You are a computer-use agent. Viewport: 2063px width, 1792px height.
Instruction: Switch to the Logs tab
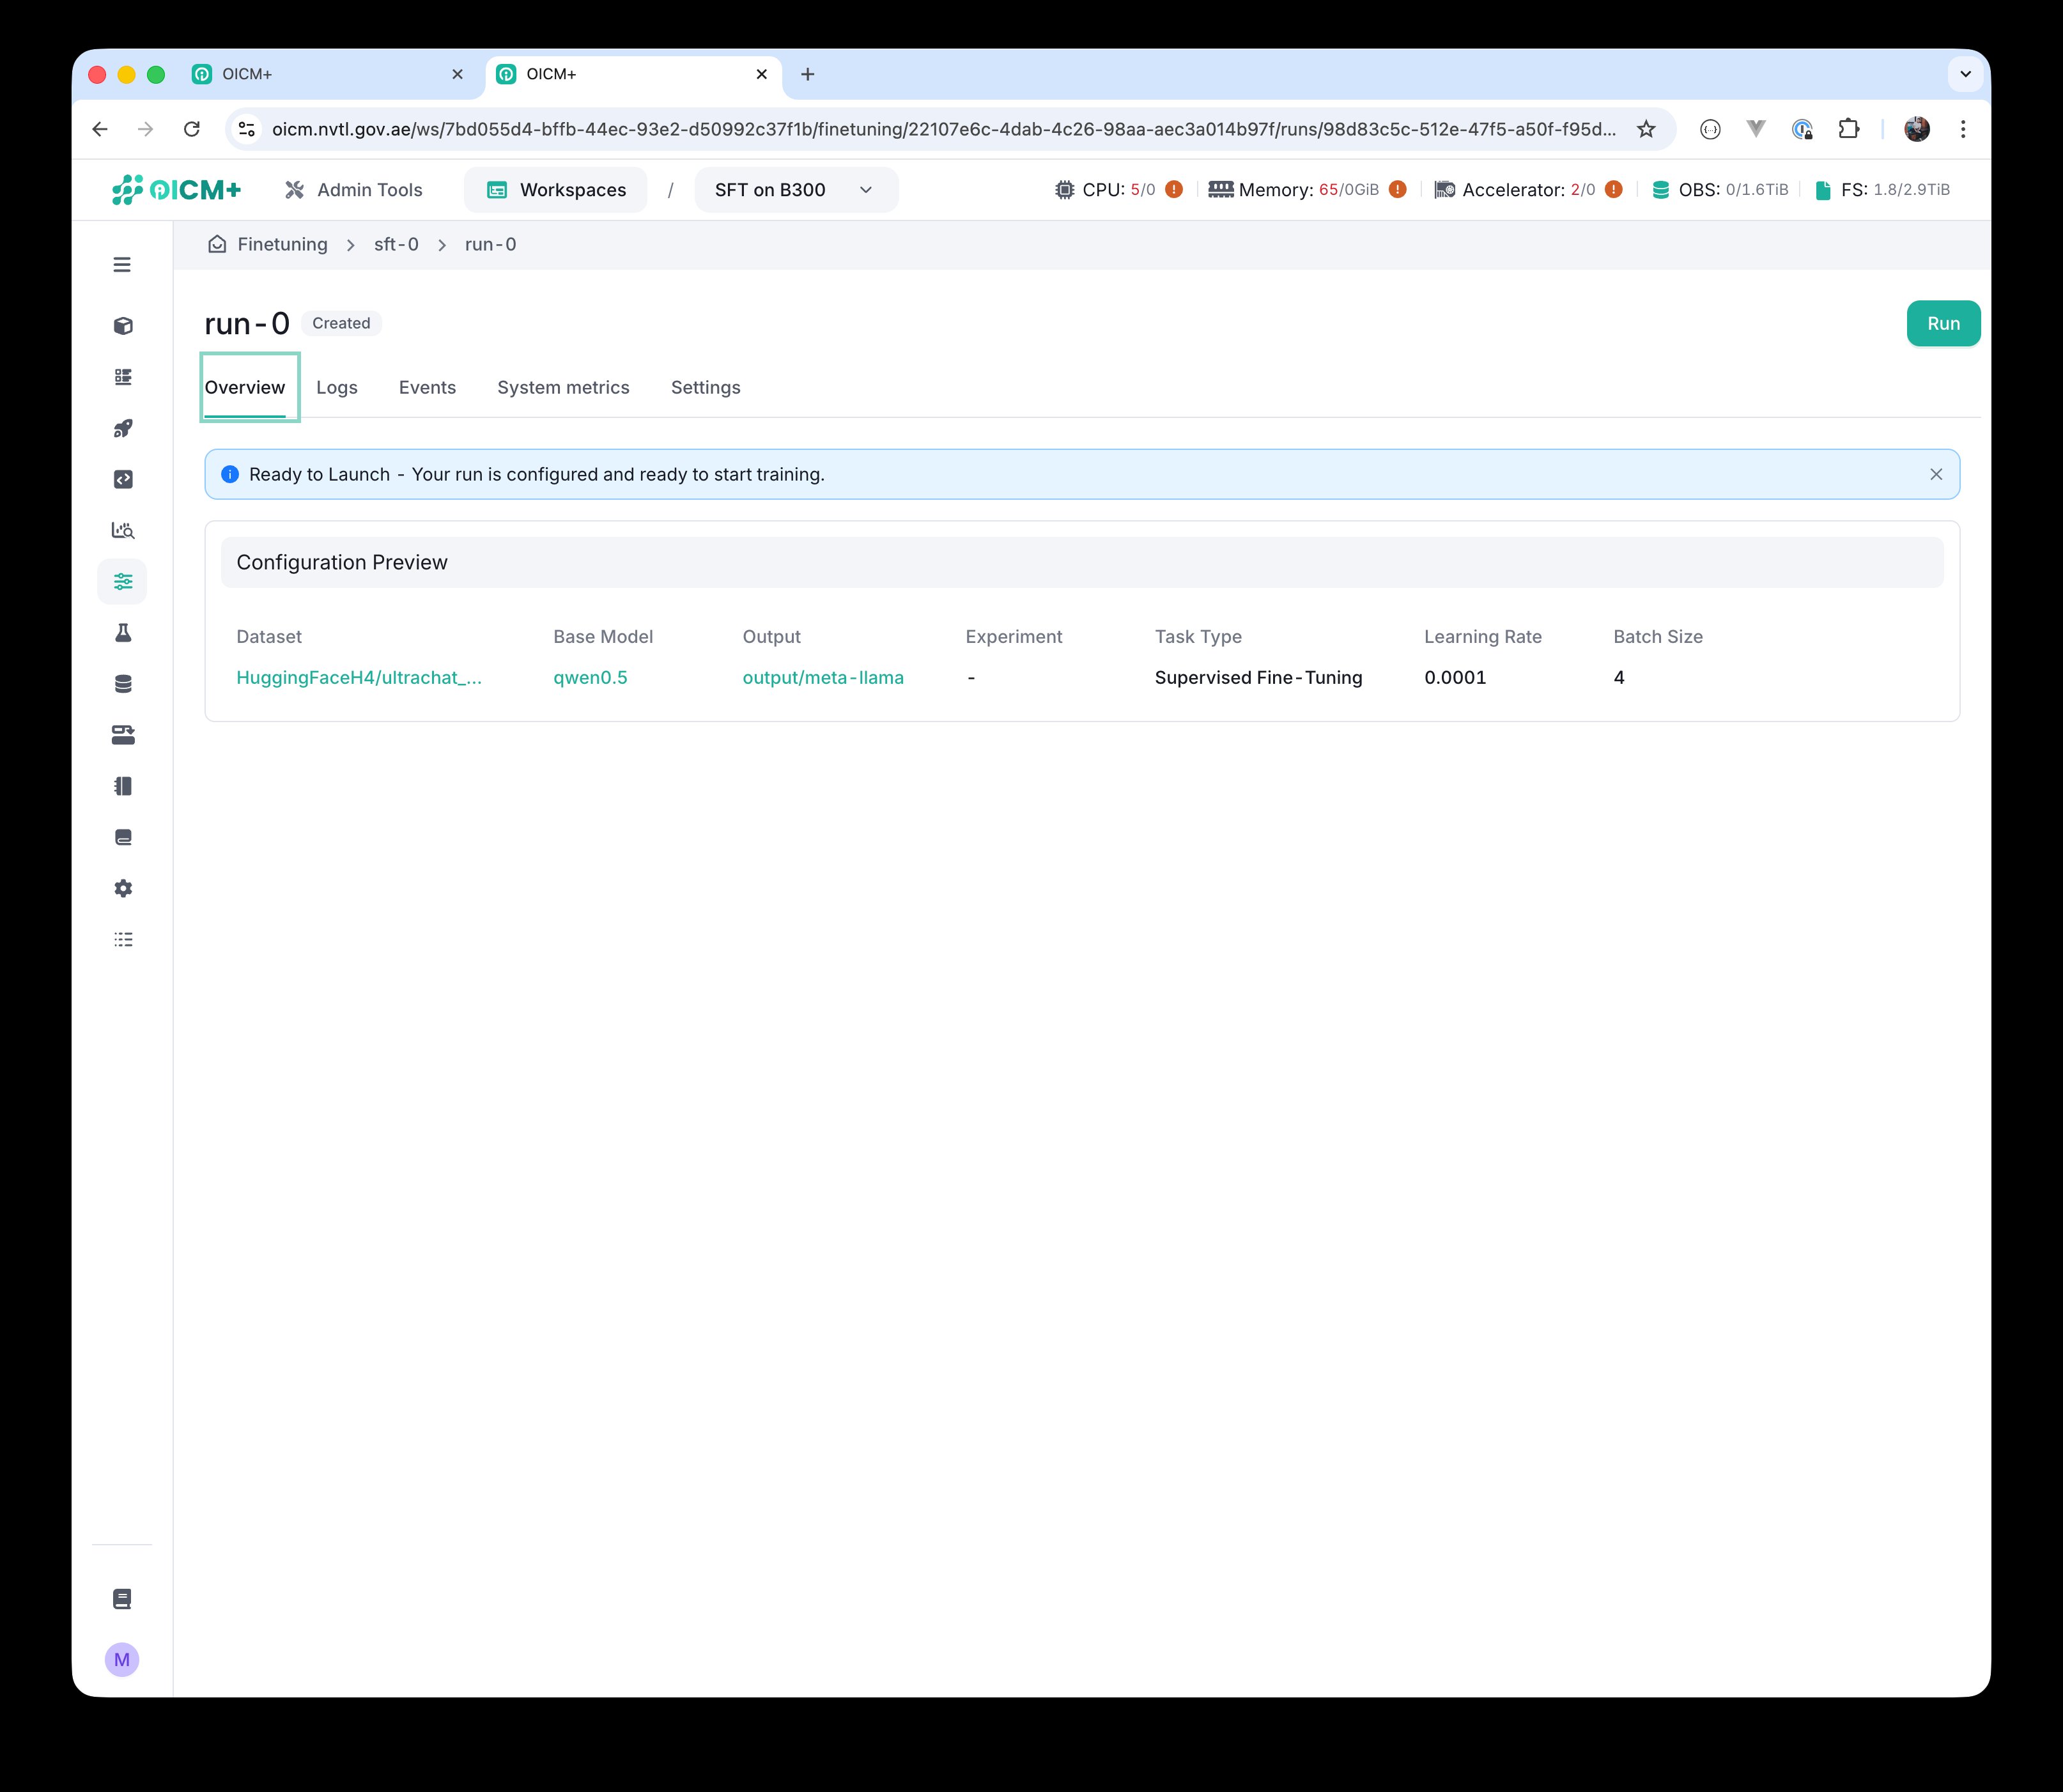tap(337, 388)
